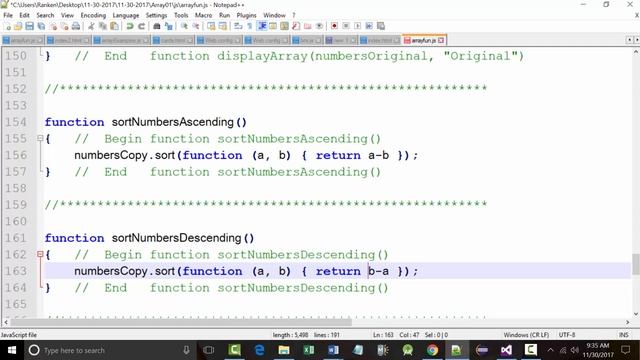The width and height of the screenshot is (640, 360).
Task: Click the vertical scrollbar thumb
Action: [x=636, y=264]
